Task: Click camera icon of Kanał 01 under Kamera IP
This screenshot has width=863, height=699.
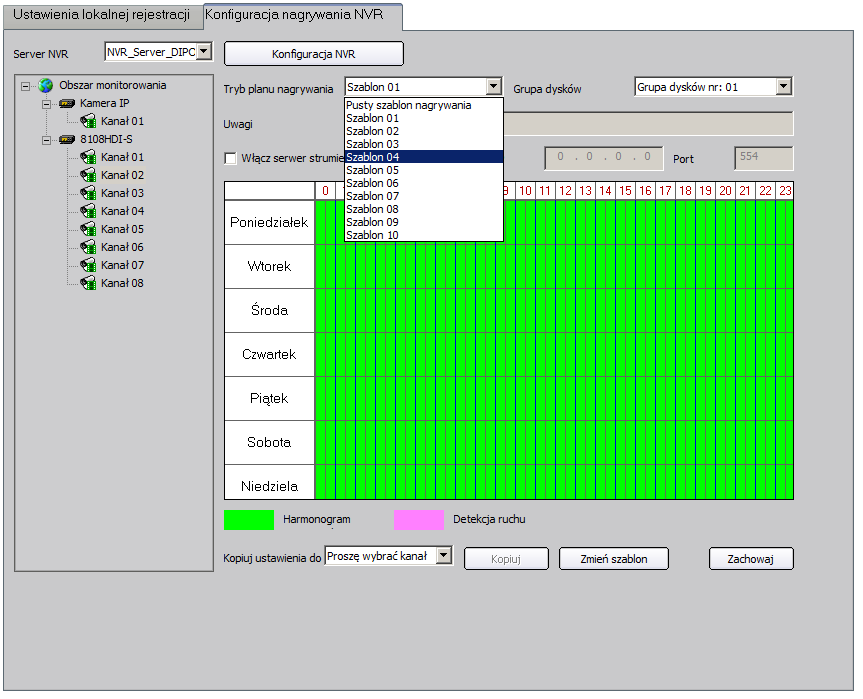Action: click(88, 121)
